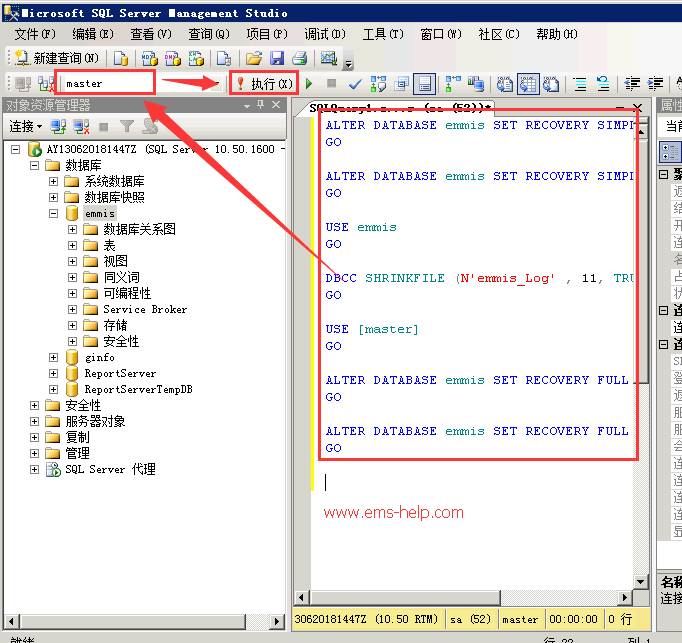The width and height of the screenshot is (682, 643).
Task: Select the ginfo database
Action: [100, 358]
